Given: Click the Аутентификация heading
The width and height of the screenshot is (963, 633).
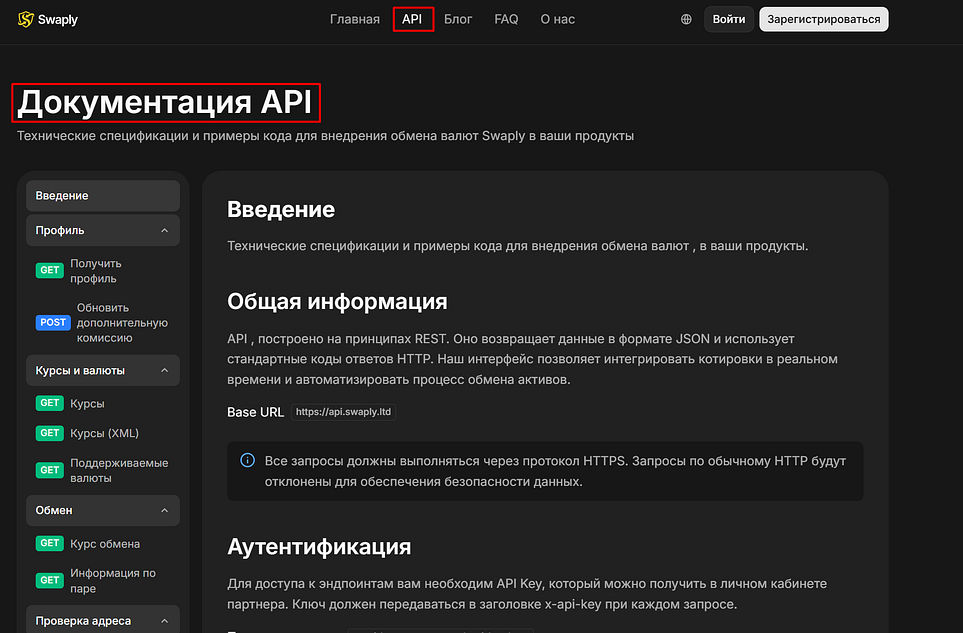Looking at the screenshot, I should (x=319, y=546).
